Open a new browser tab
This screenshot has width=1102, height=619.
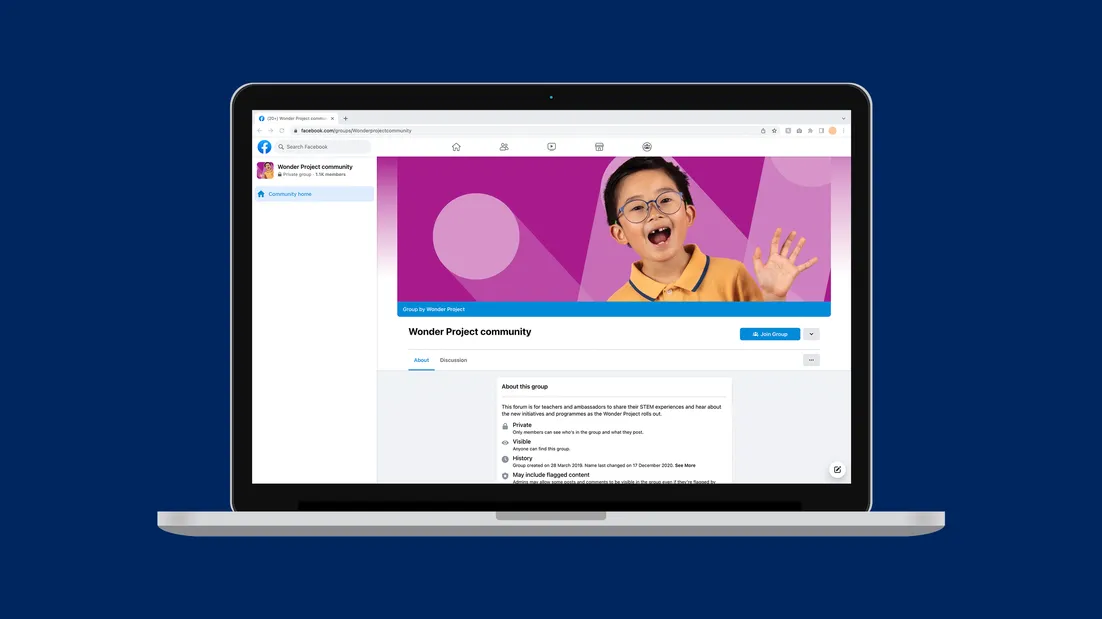pos(346,118)
